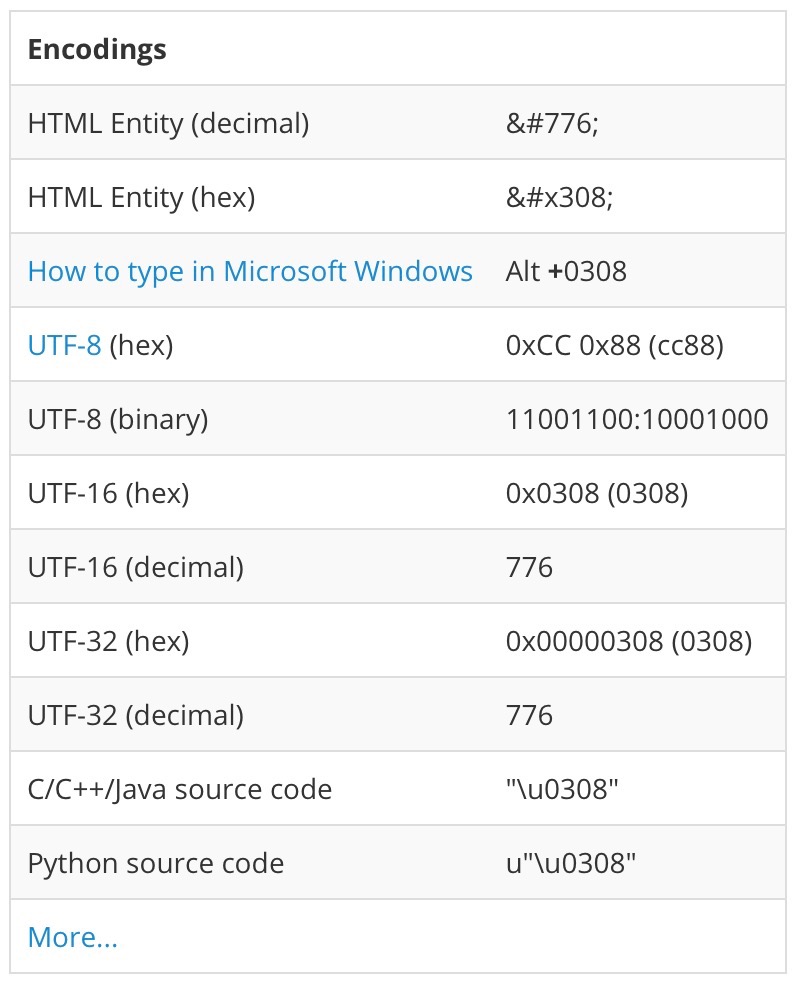Click the UTF-32 (decimal) value 776
Screen dimensions: 795x982
529,715
